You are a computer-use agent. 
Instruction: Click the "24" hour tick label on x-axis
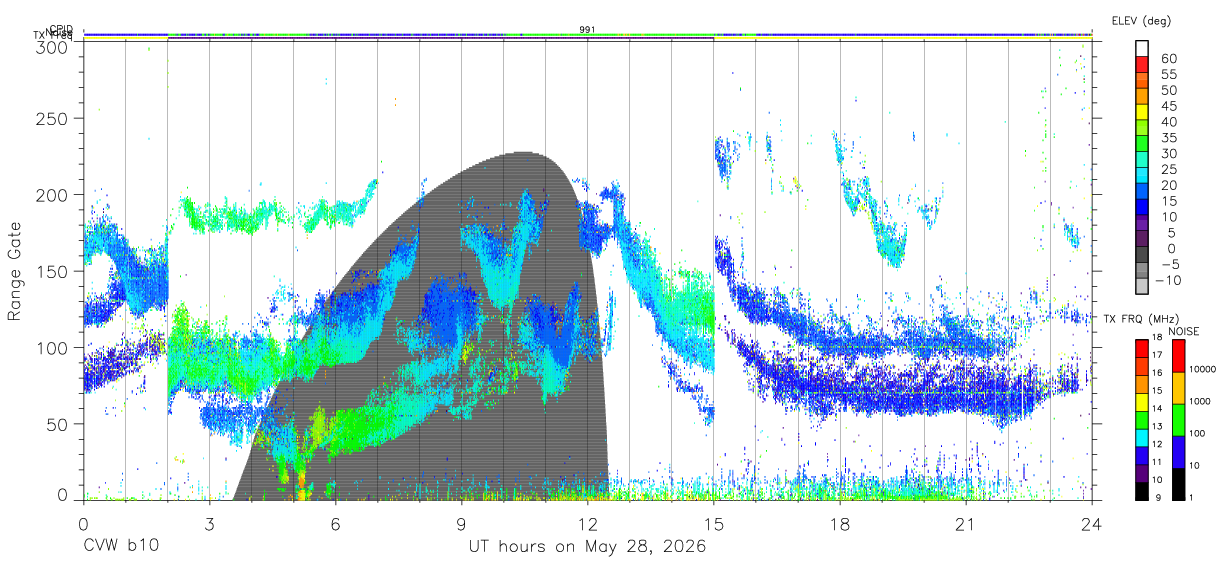pyautogui.click(x=1092, y=524)
